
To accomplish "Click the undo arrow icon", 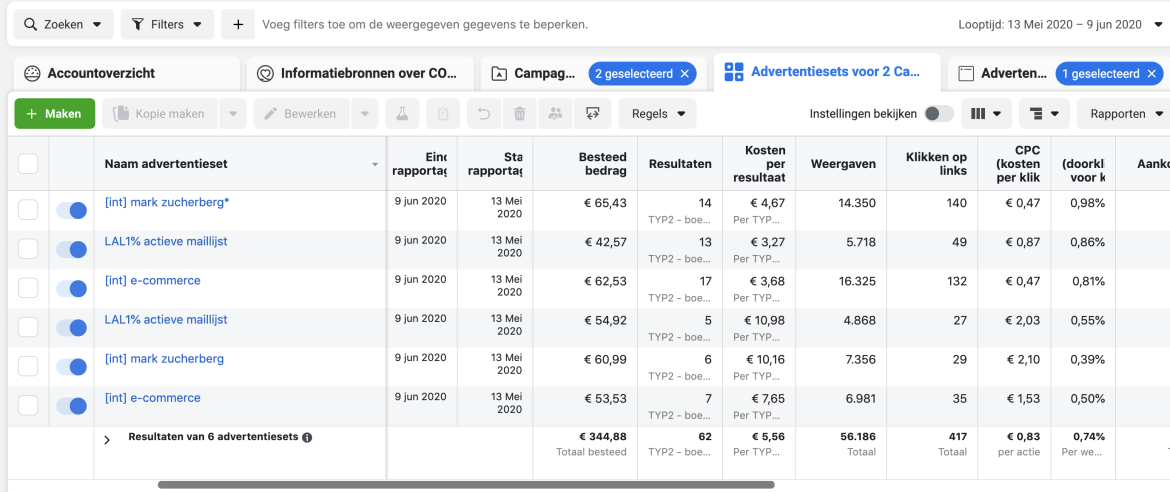I will pos(484,113).
